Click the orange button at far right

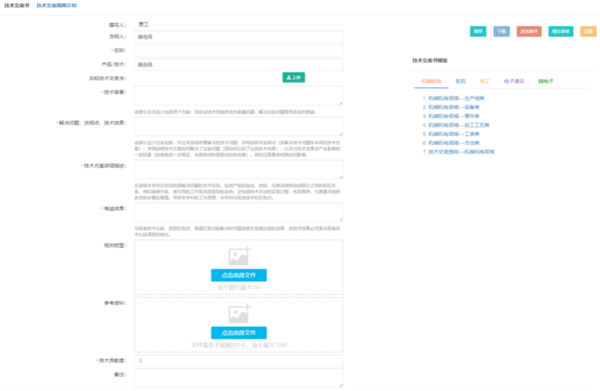tap(588, 31)
